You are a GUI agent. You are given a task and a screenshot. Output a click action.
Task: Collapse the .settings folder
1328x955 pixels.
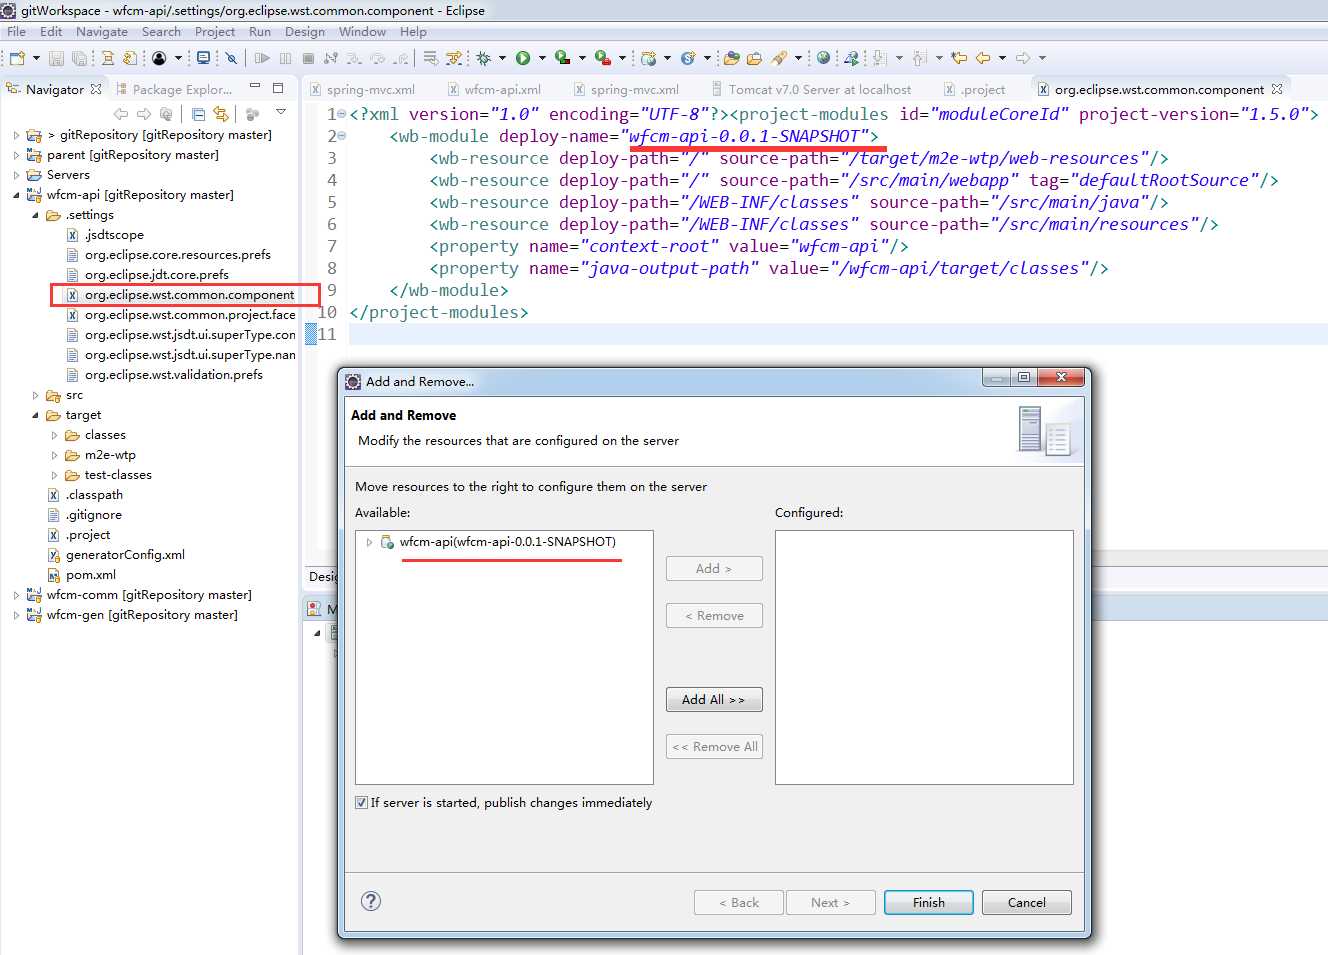35,215
